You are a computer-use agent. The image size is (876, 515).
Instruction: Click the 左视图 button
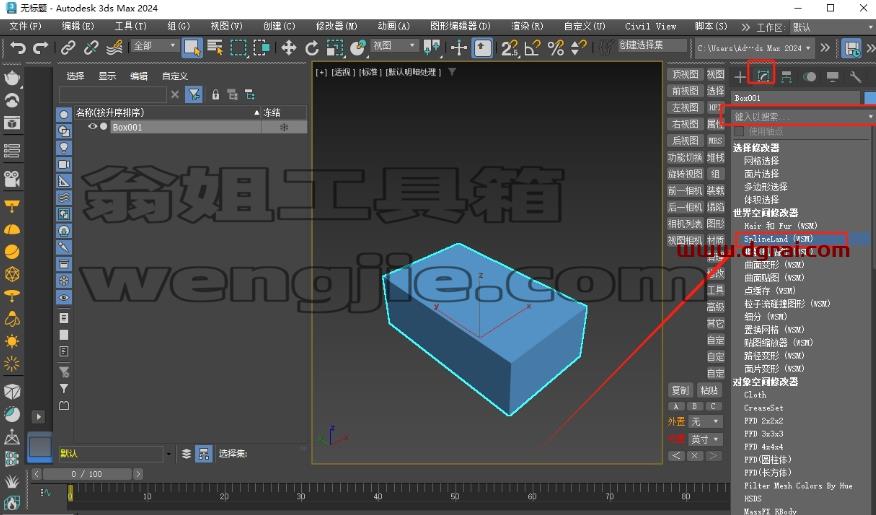coord(685,107)
